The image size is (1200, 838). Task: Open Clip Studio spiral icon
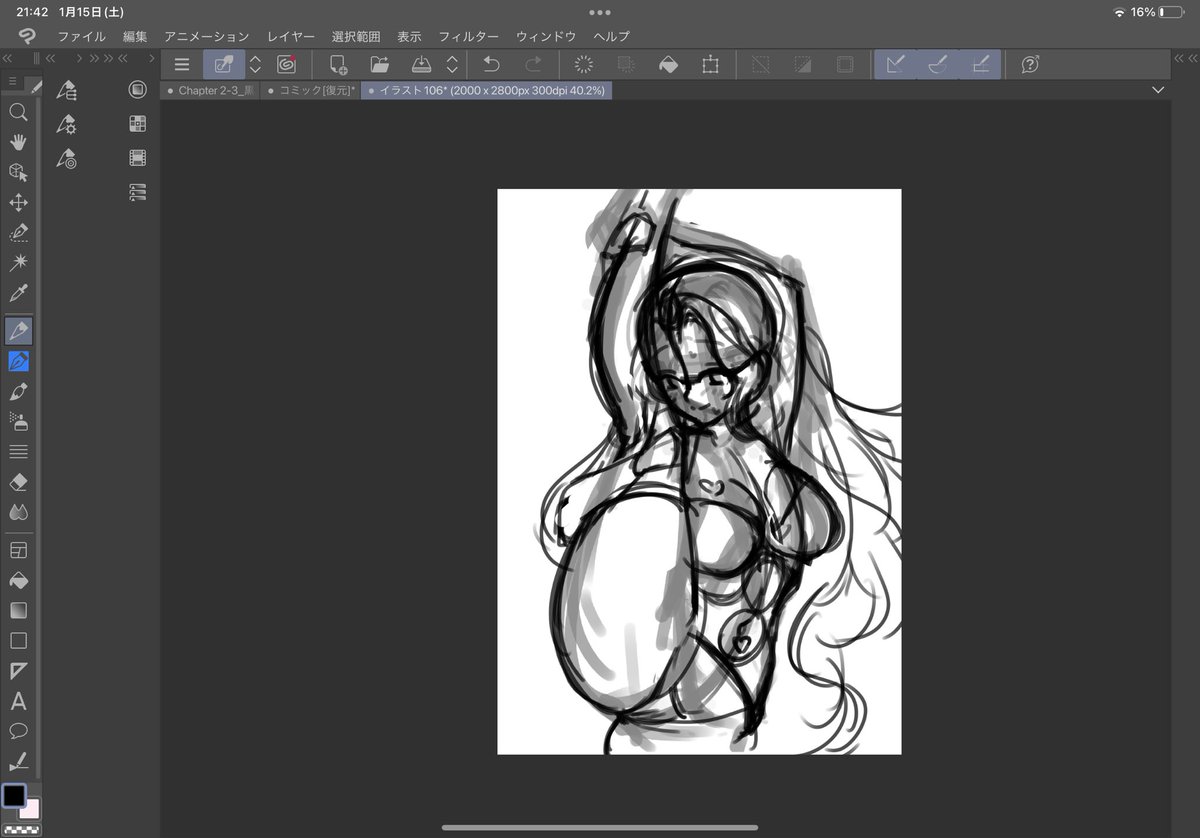[286, 64]
